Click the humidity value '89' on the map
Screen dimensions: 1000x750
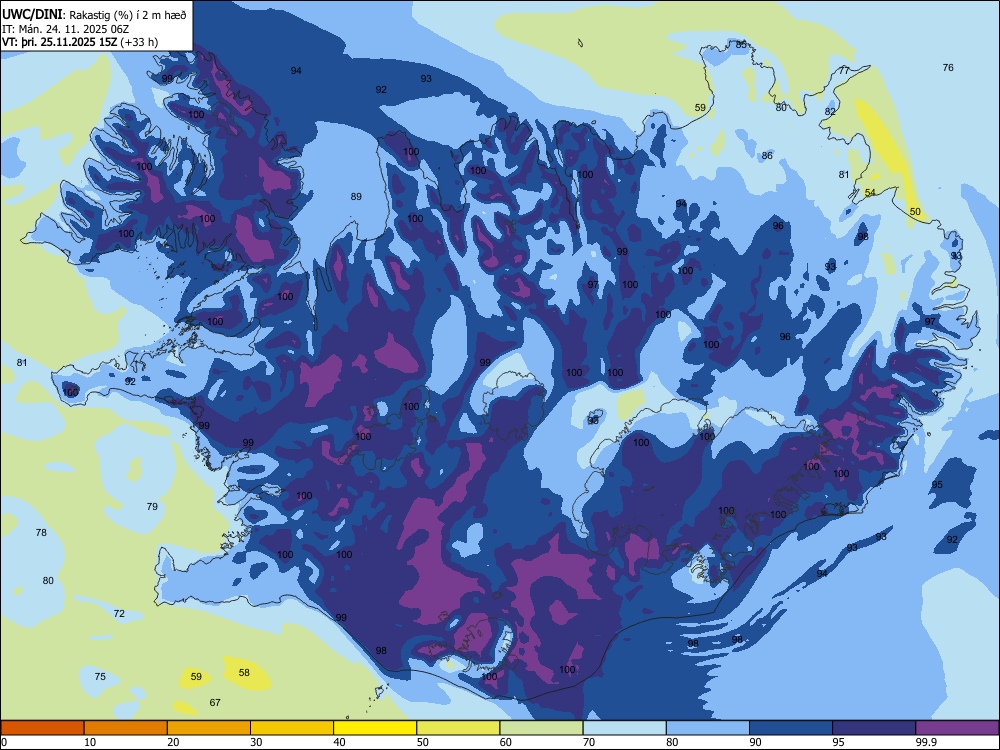(357, 196)
